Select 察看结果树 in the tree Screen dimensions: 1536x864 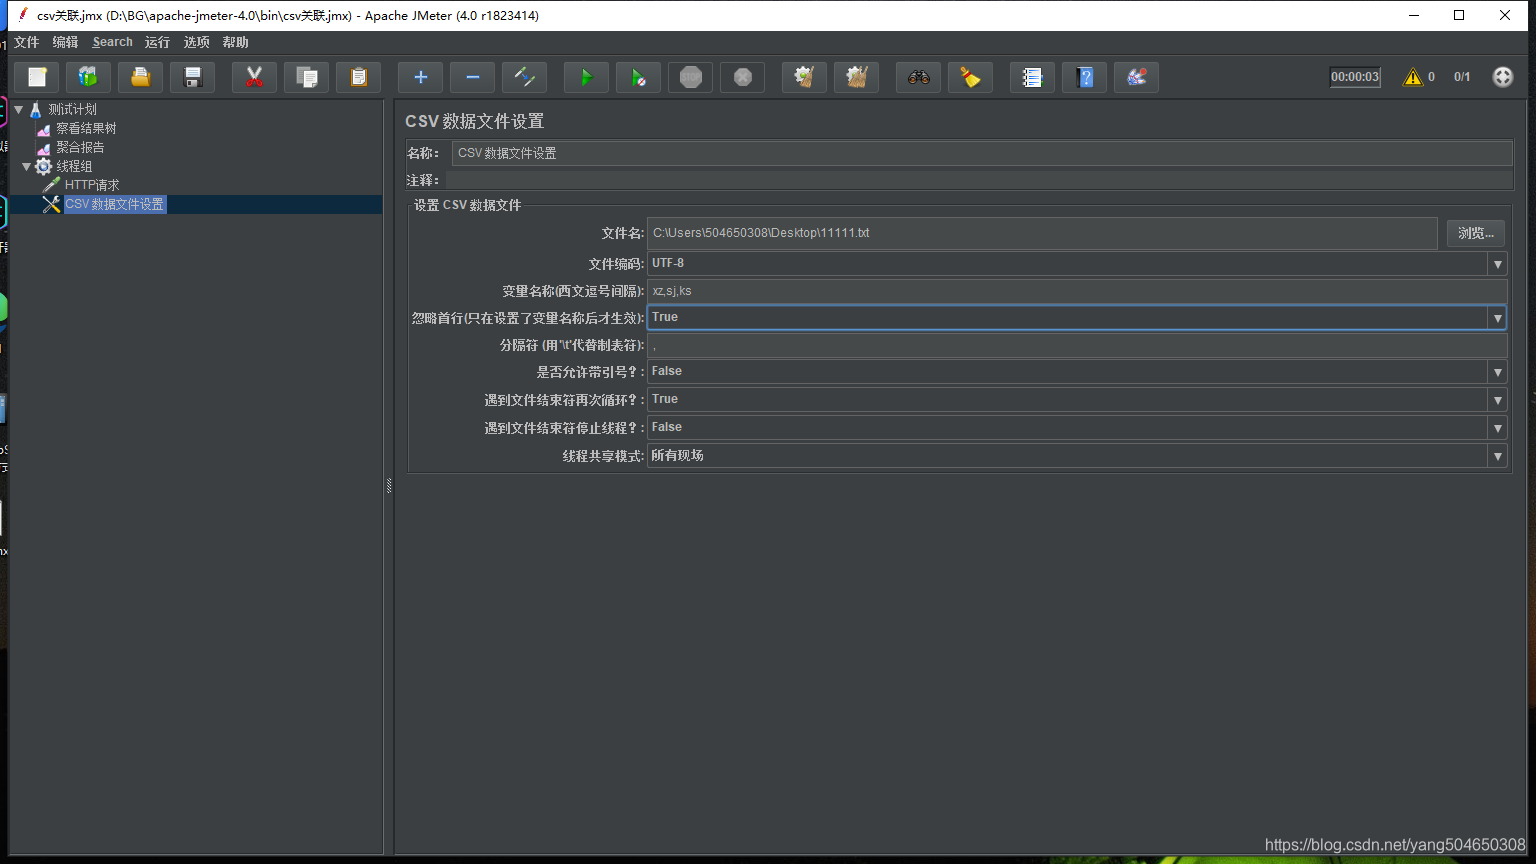[x=86, y=128]
